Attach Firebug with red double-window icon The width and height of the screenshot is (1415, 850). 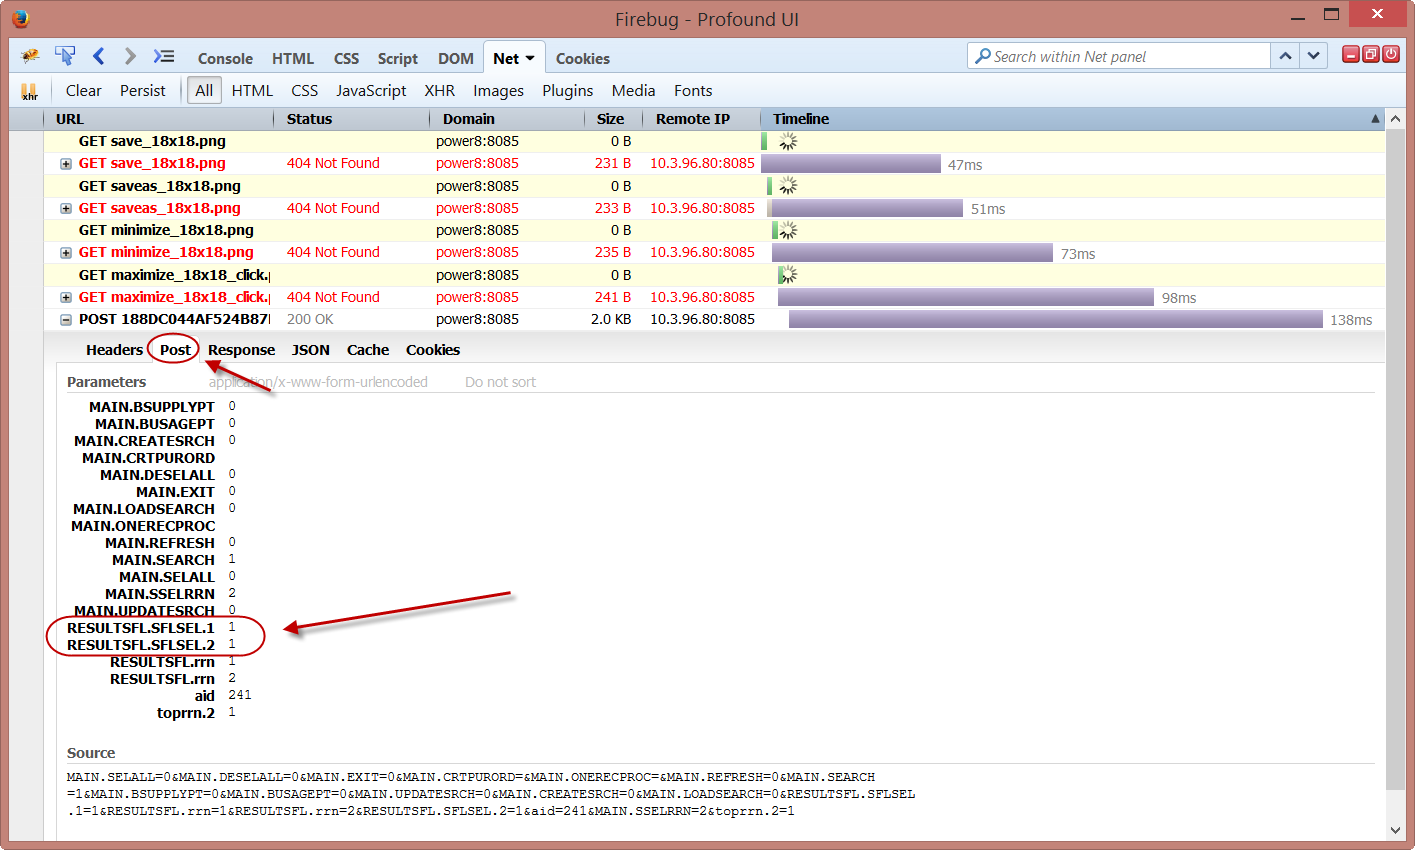pos(1370,54)
